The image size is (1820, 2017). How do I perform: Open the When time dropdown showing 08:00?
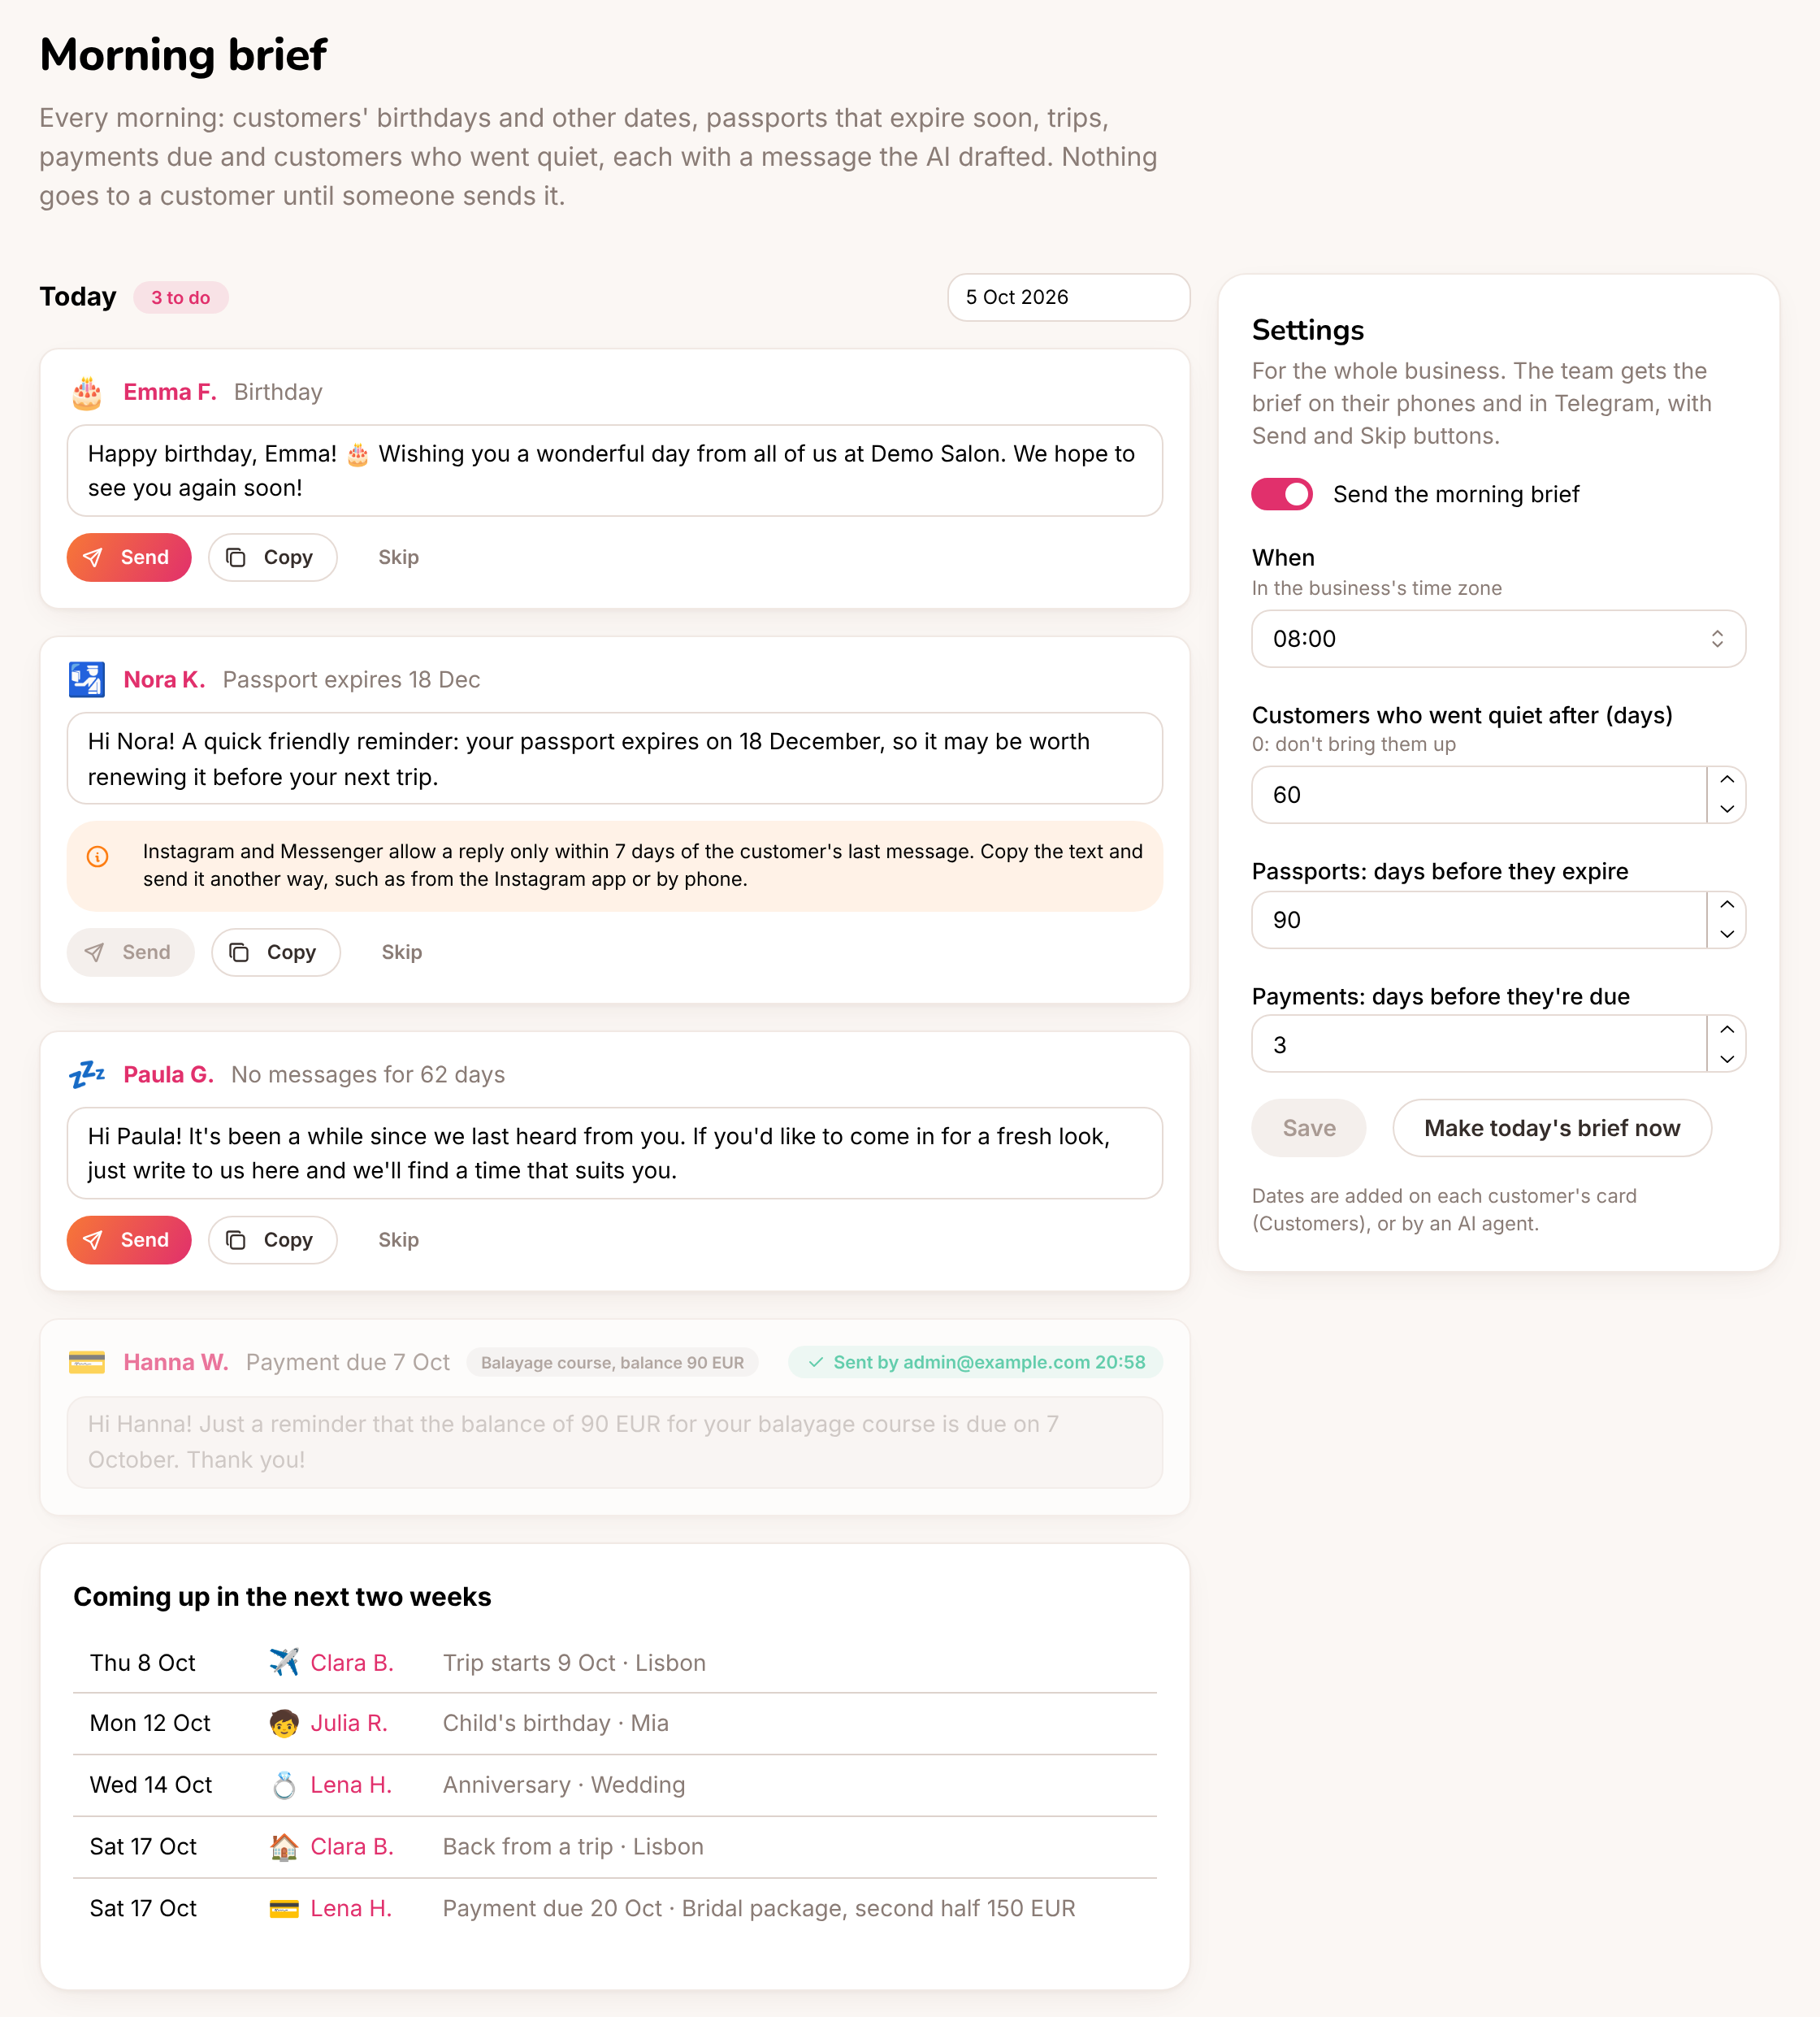pos(1498,639)
